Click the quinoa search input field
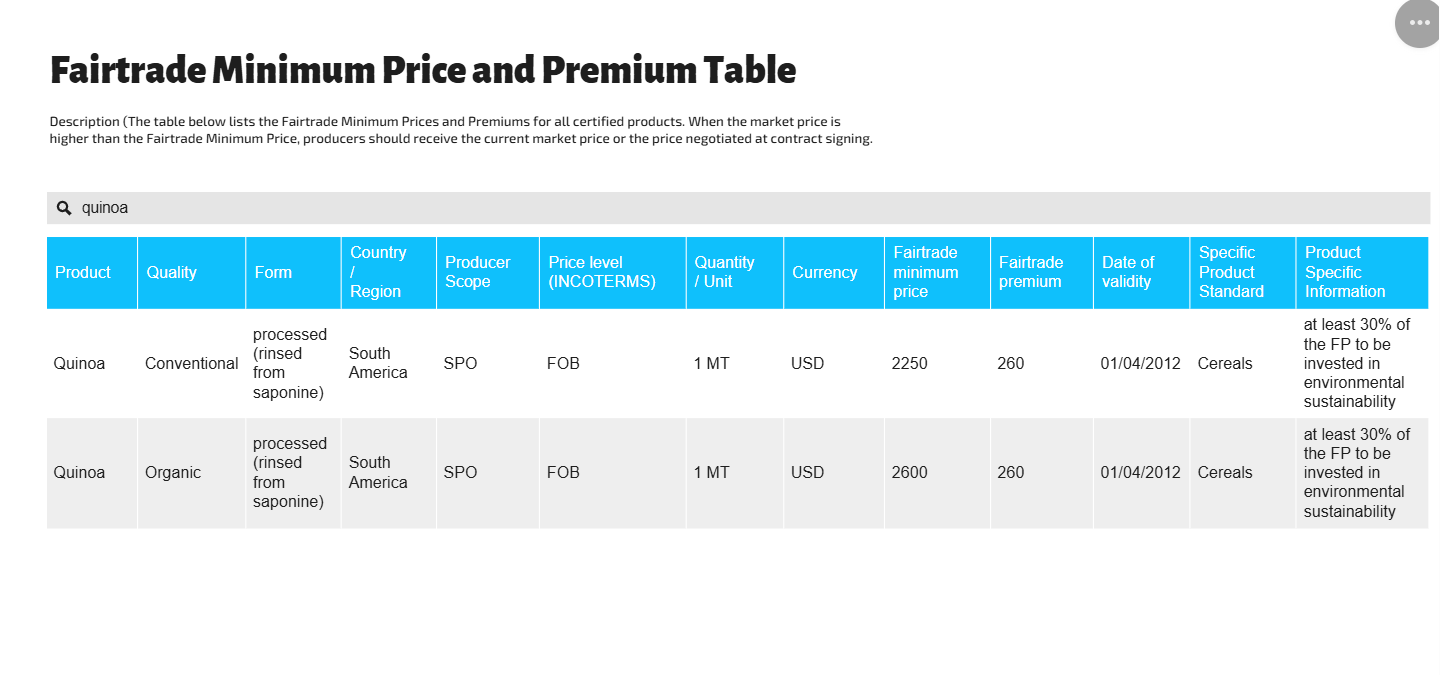Image resolution: width=1440 pixels, height=675 pixels. pos(700,208)
